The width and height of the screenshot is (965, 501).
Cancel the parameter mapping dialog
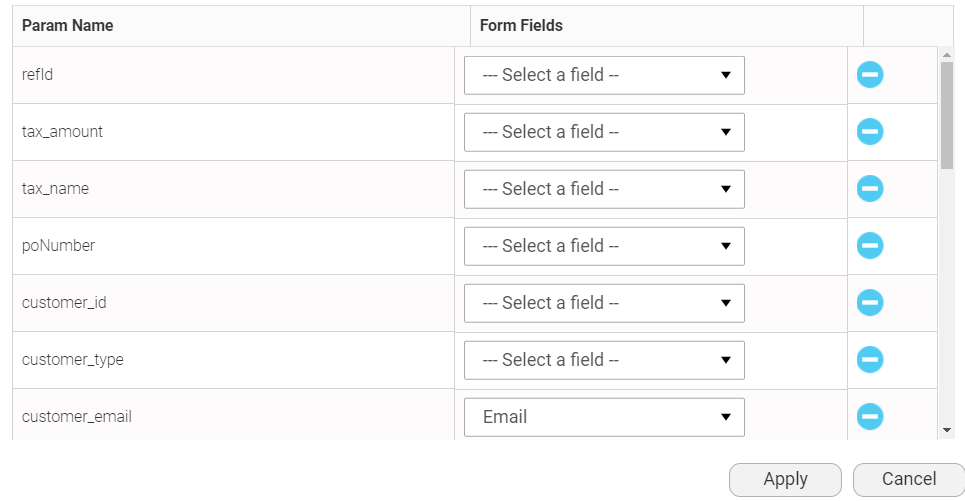coord(908,479)
